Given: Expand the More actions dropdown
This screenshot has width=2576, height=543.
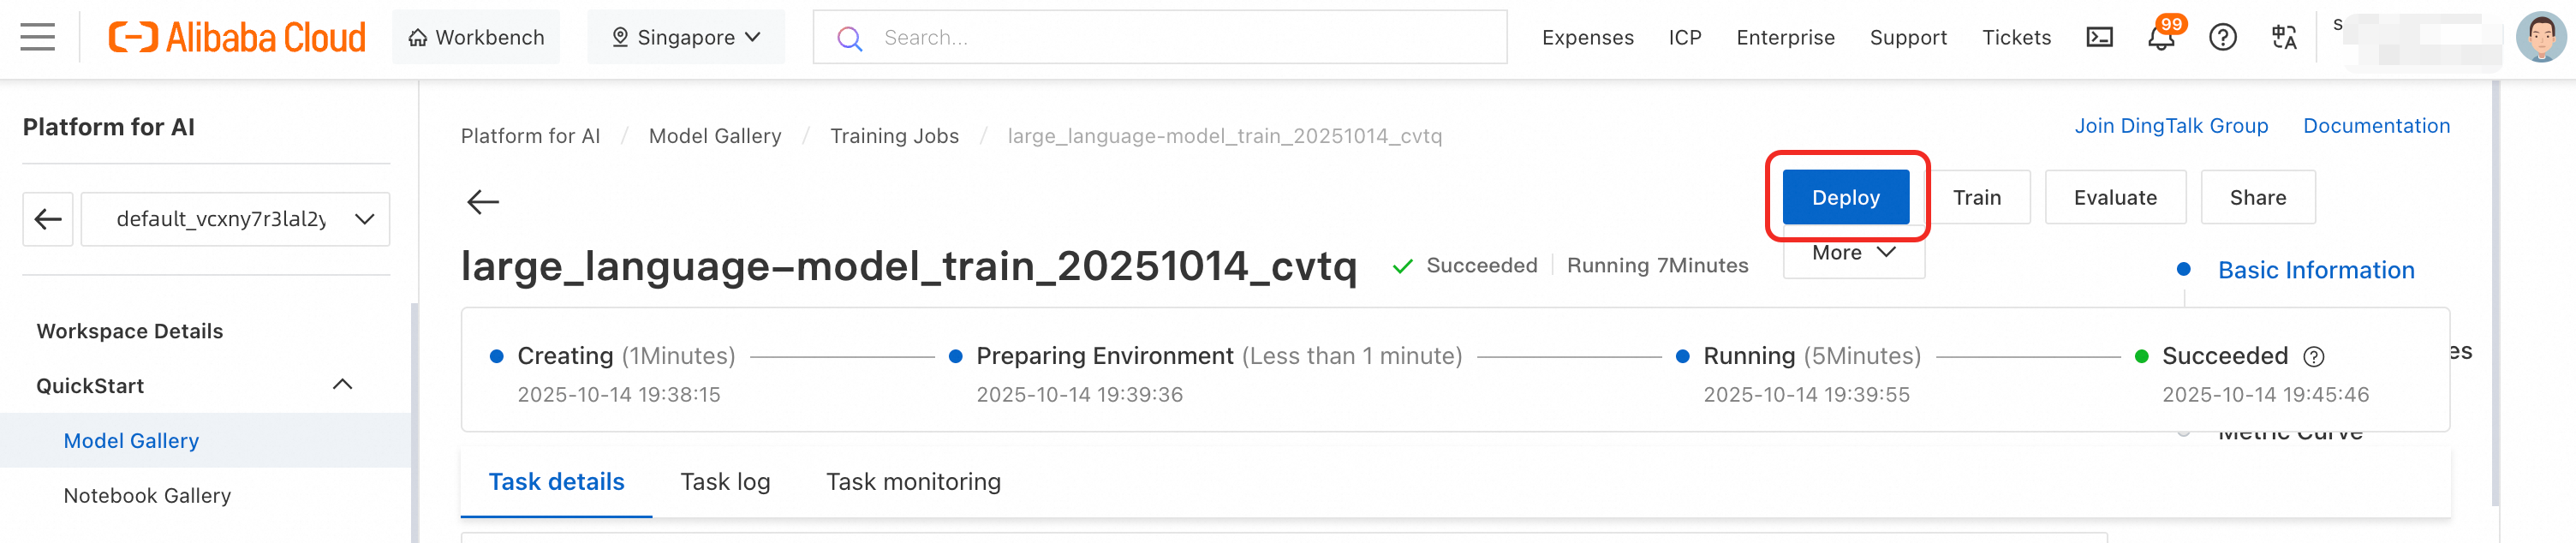Looking at the screenshot, I should click(1853, 254).
